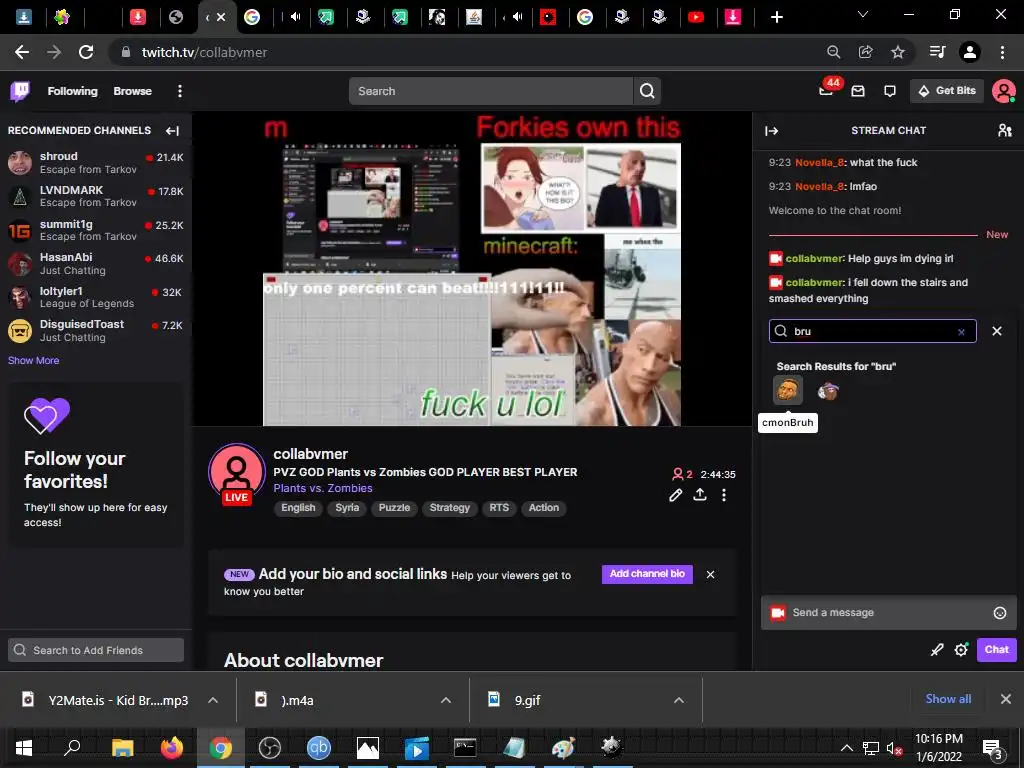Open the browser media control icon
The height and width of the screenshot is (768, 1024).
(937, 52)
